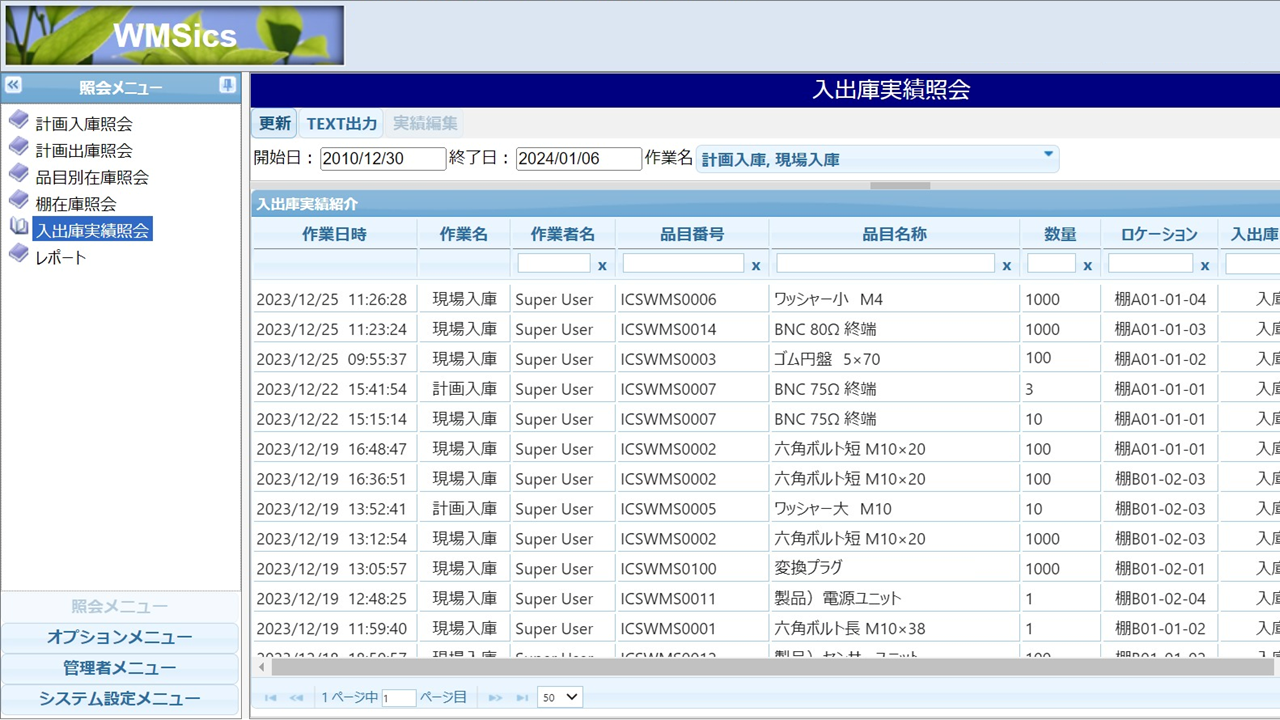
Task: Clear the ロケーション filter with its x icon
Action: point(1205,266)
